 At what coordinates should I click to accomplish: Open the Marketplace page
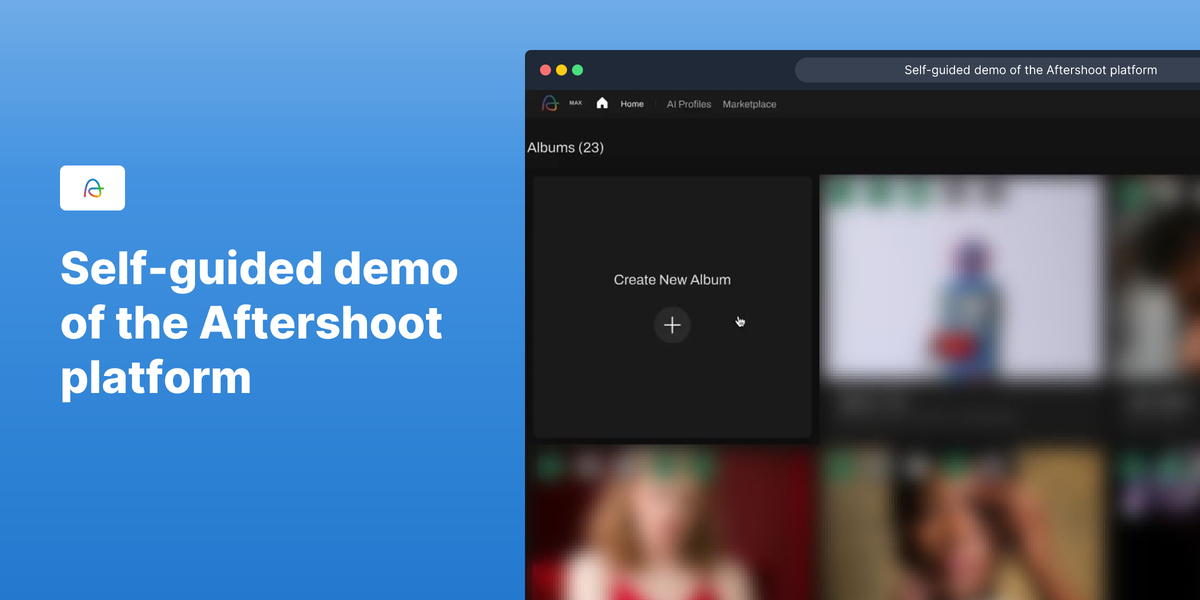point(748,104)
